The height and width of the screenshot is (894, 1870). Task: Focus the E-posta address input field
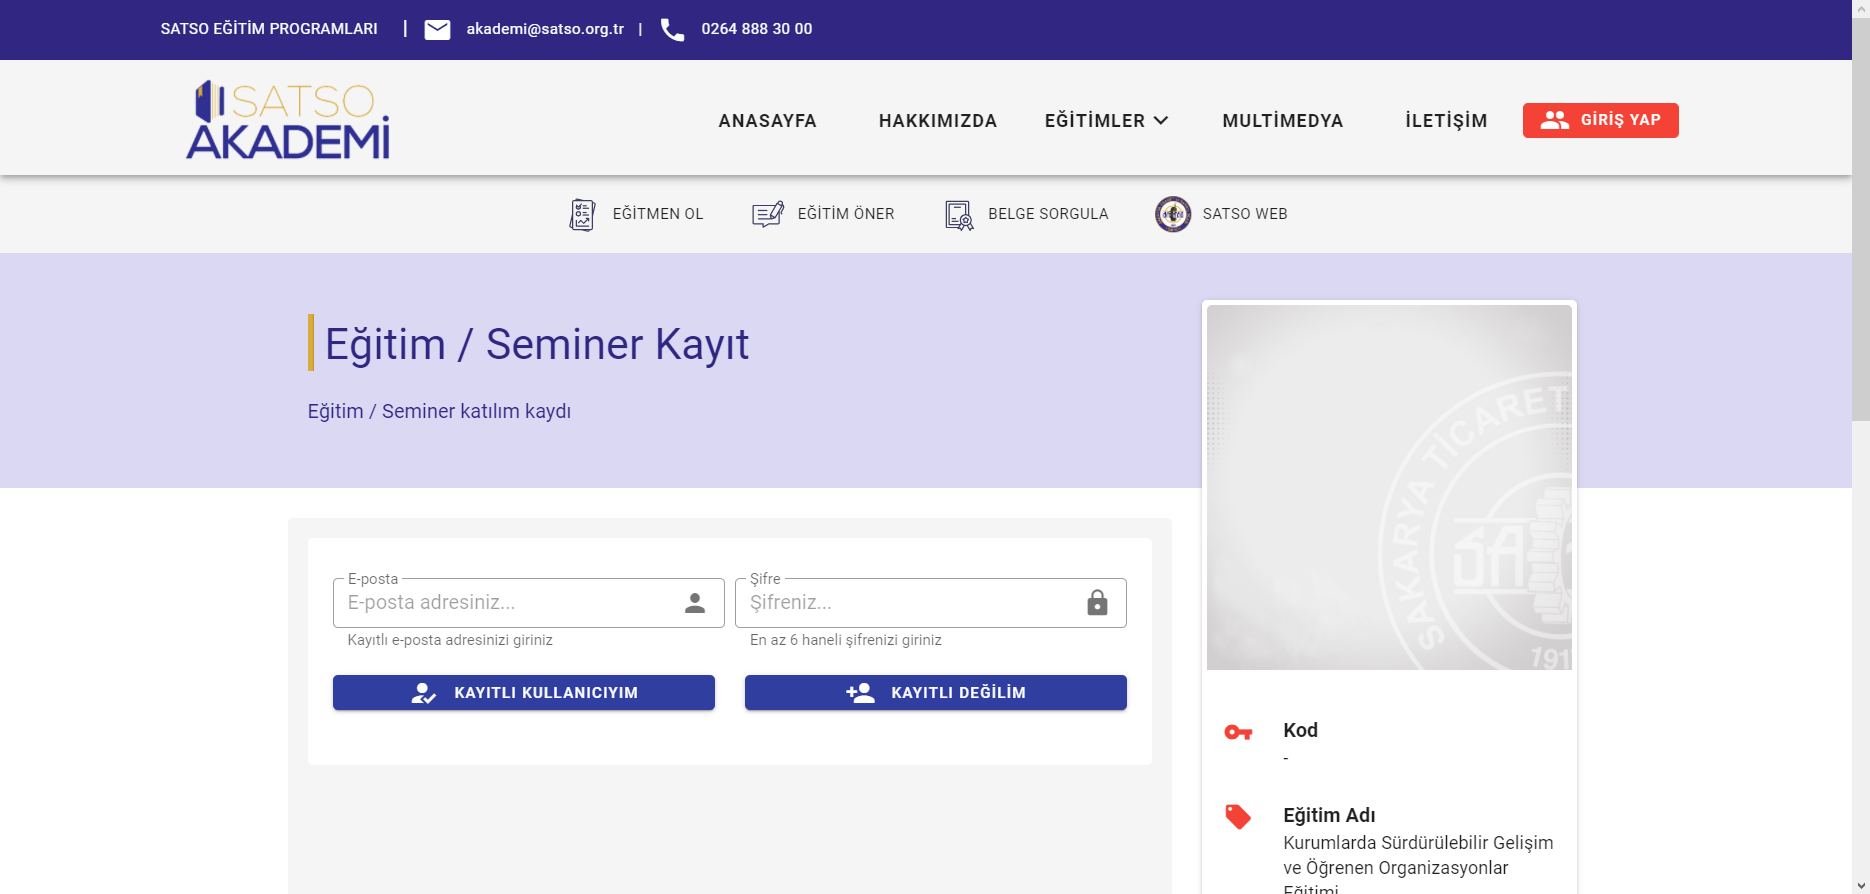click(x=505, y=603)
